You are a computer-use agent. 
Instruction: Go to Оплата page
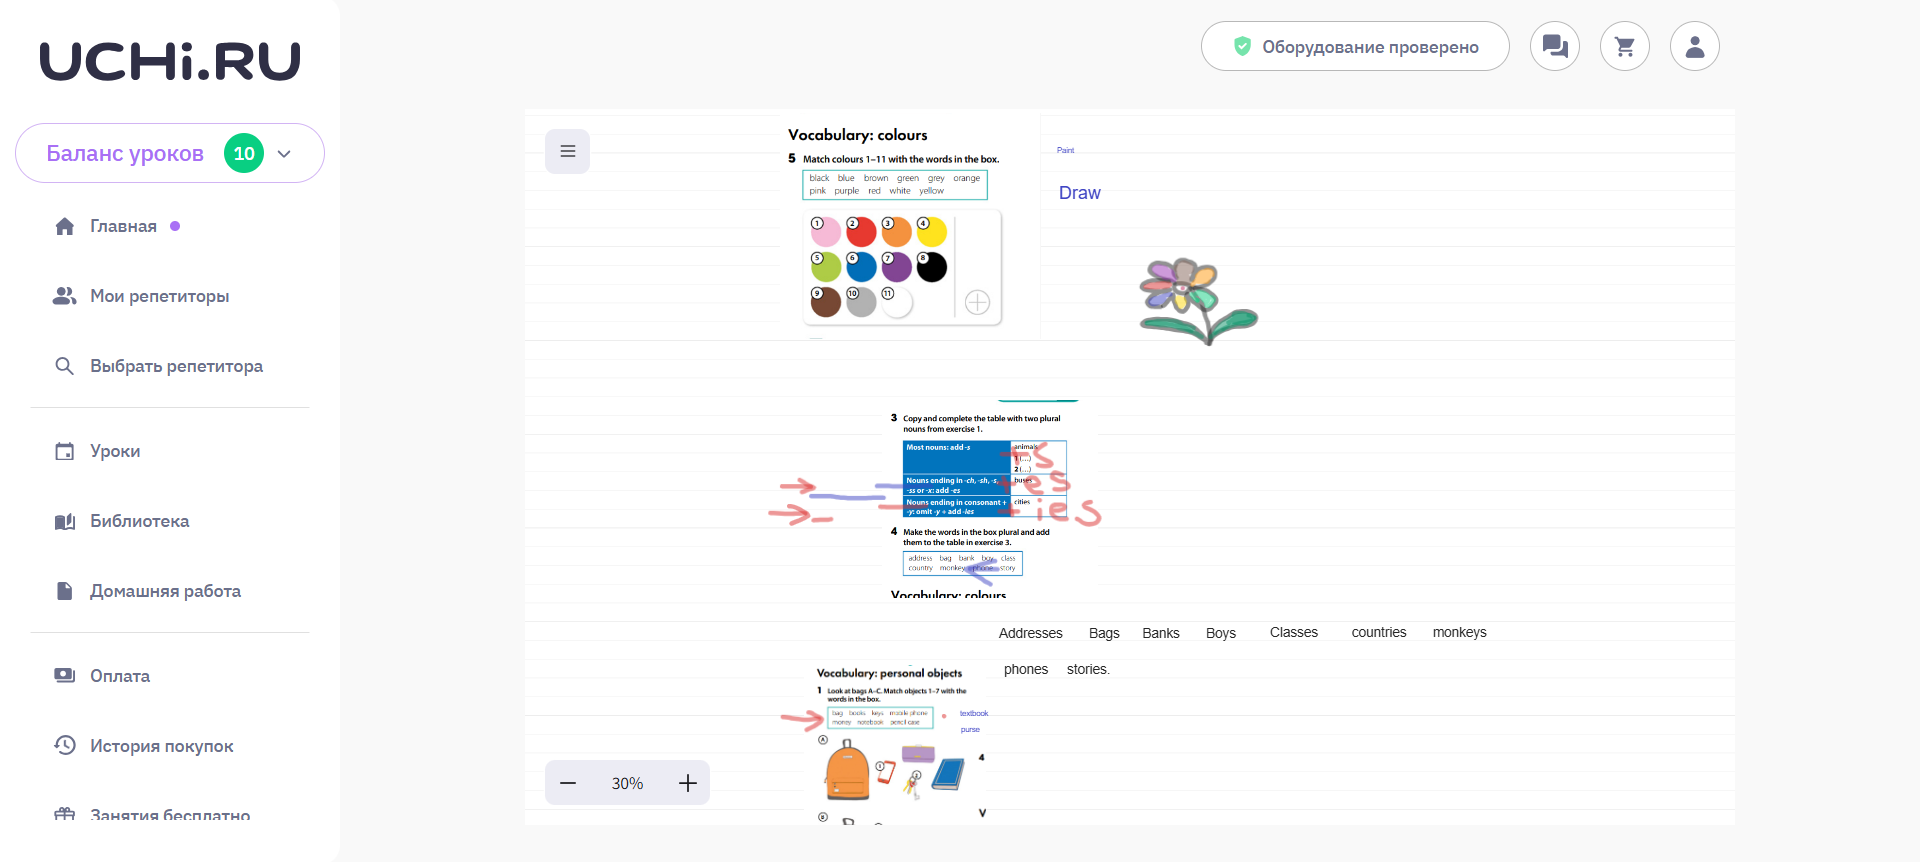click(x=120, y=676)
